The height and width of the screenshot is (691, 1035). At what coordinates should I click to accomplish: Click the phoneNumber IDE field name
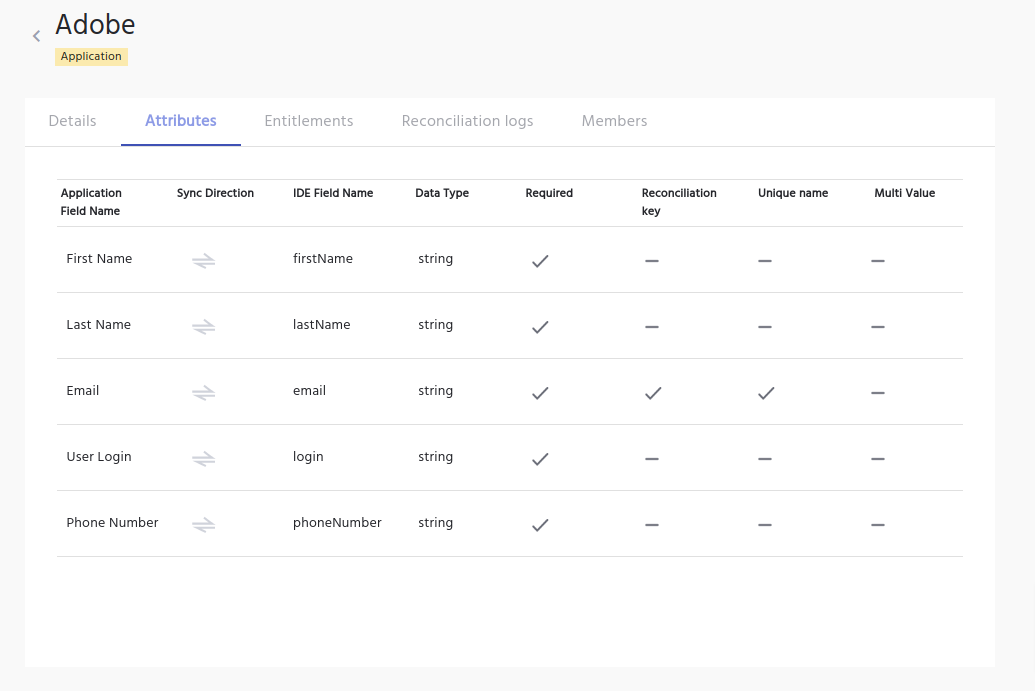(x=337, y=523)
